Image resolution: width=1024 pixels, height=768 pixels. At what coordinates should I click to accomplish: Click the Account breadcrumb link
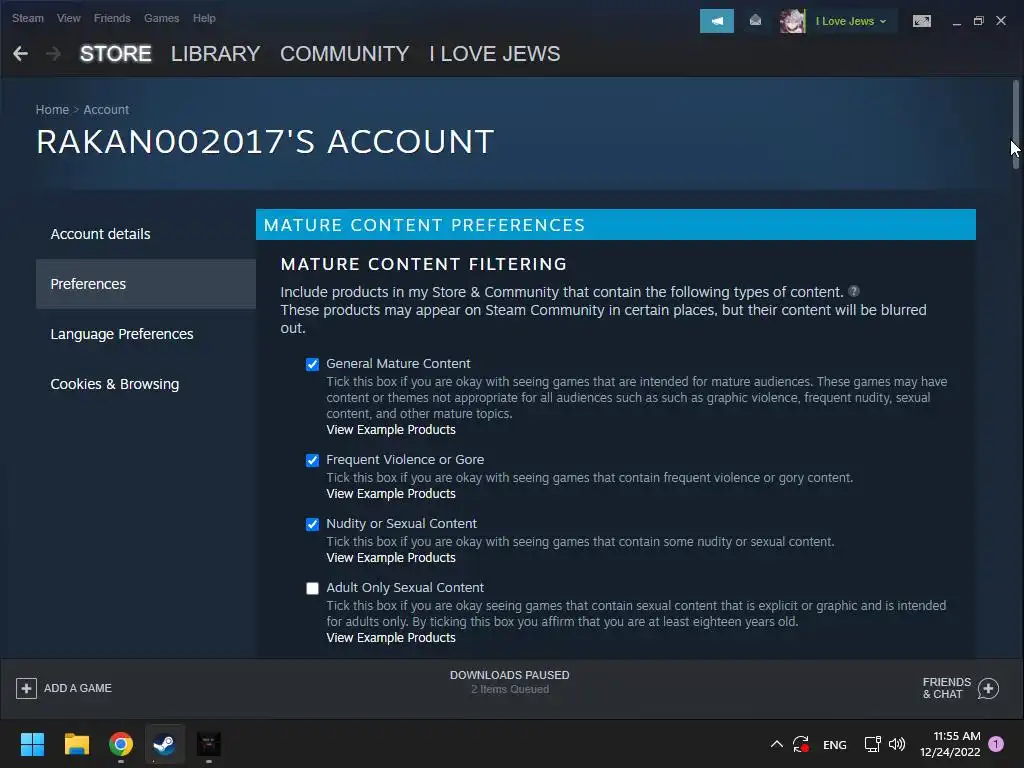106,110
